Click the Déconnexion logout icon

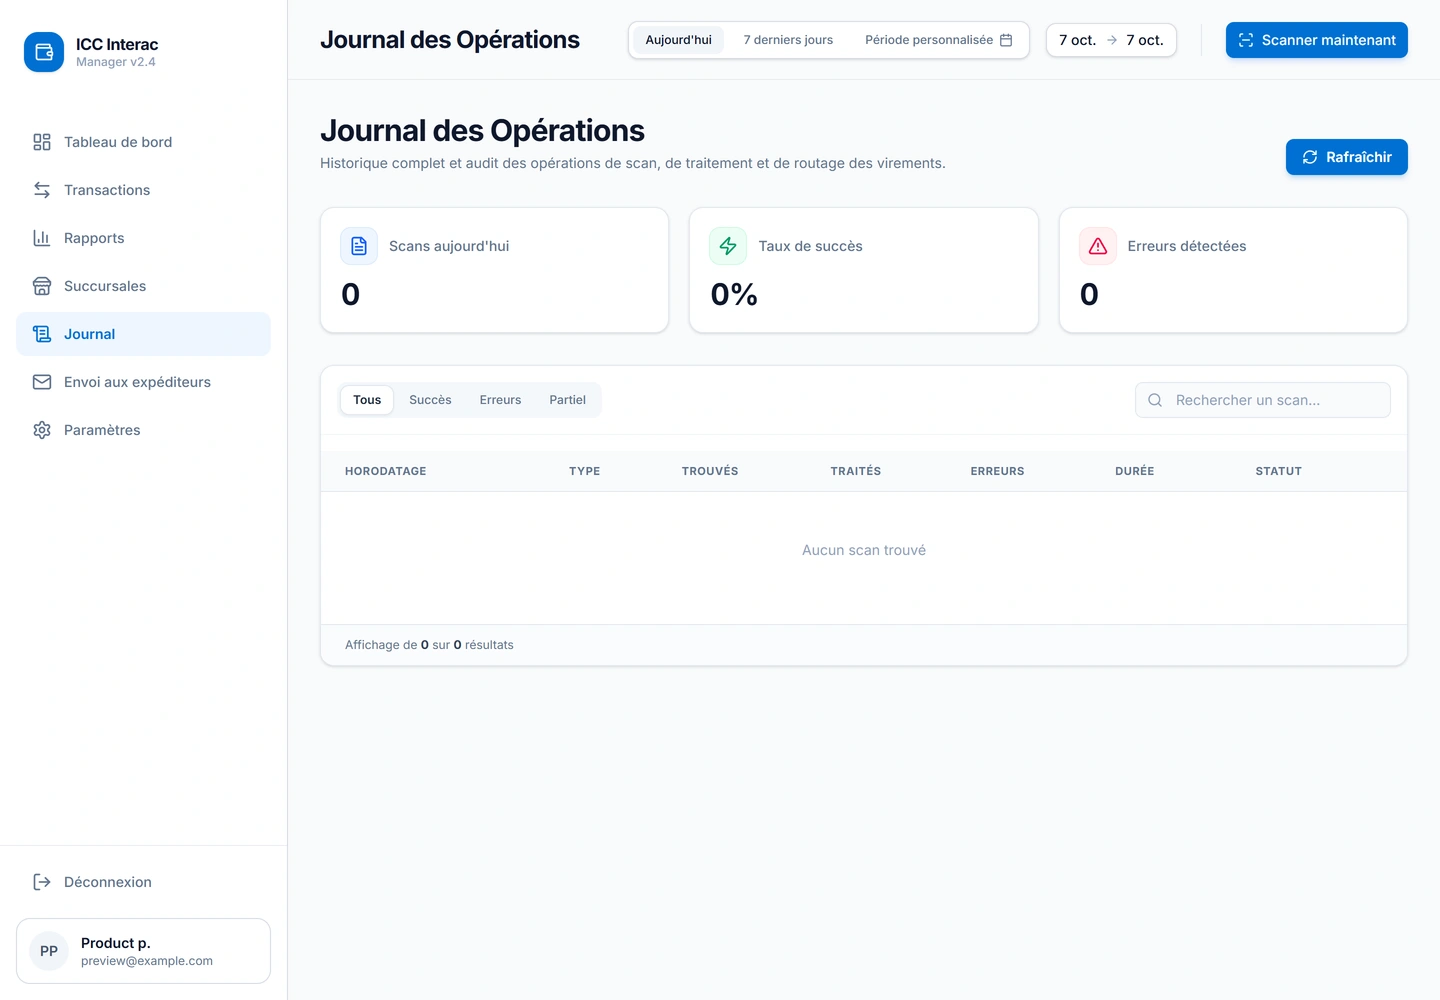click(x=42, y=882)
